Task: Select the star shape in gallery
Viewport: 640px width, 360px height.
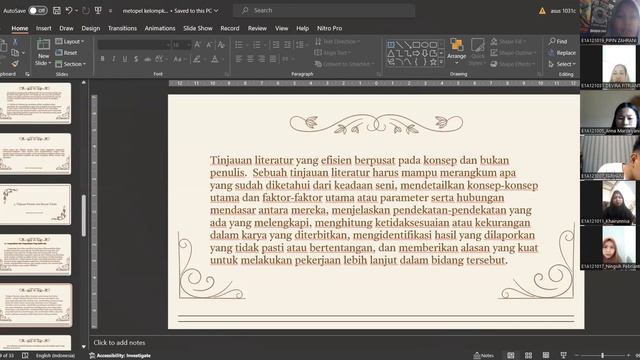Action: coord(433,62)
